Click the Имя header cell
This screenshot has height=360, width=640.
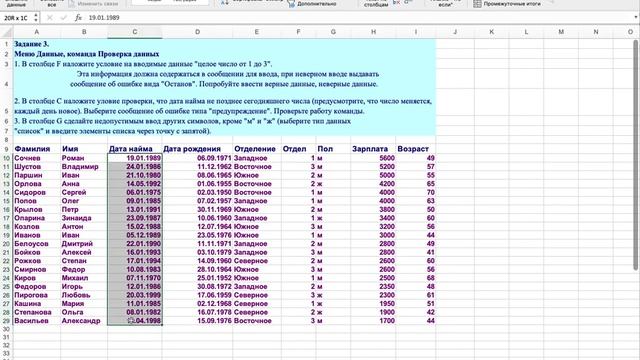pyautogui.click(x=84, y=149)
